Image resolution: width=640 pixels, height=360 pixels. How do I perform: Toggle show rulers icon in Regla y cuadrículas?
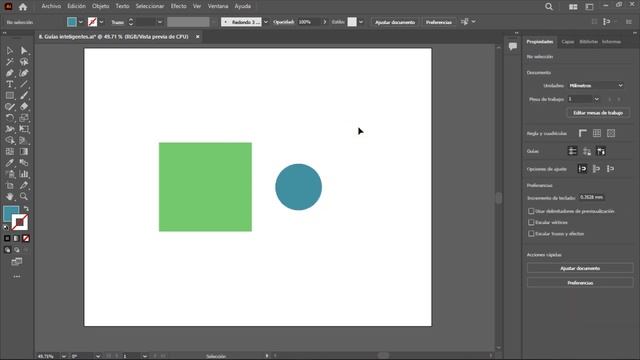pyautogui.click(x=582, y=133)
